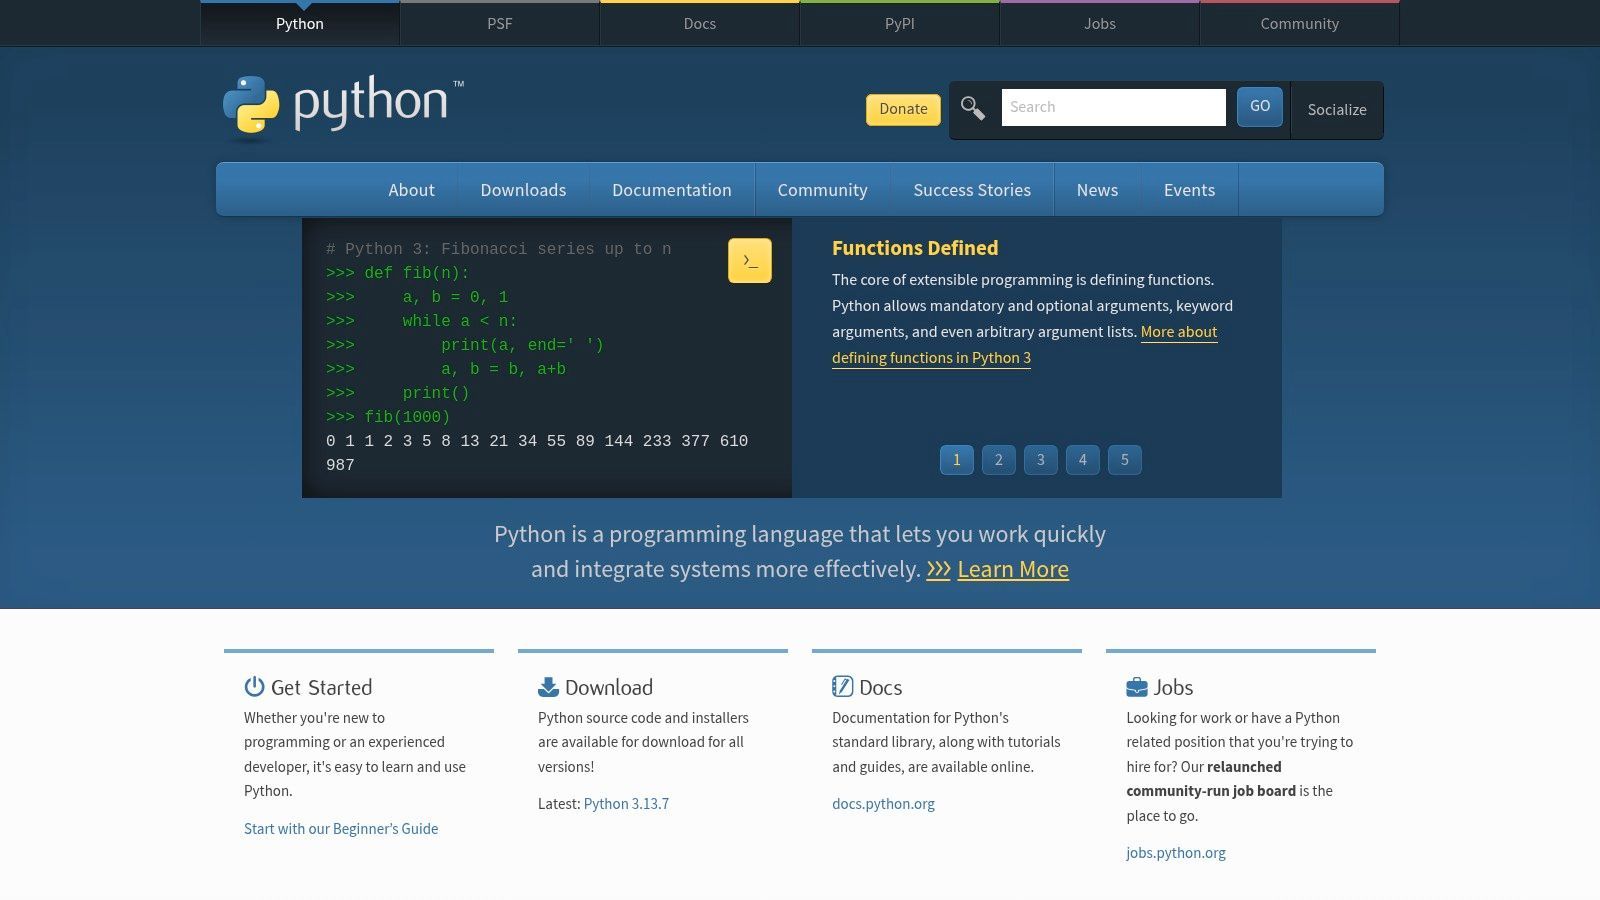The height and width of the screenshot is (900, 1600).
Task: Click into the Search text field
Action: click(x=1113, y=107)
